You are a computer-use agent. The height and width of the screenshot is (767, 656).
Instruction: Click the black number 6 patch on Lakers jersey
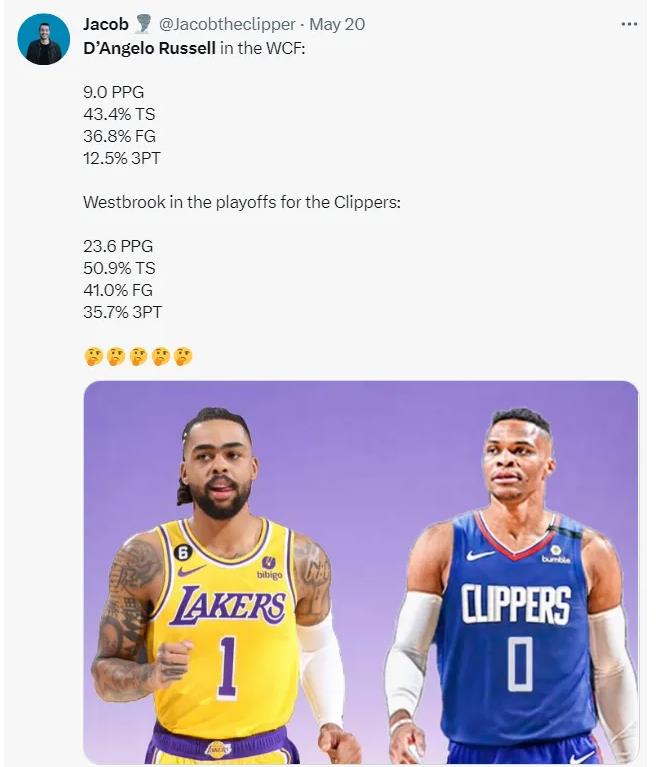[x=183, y=549]
